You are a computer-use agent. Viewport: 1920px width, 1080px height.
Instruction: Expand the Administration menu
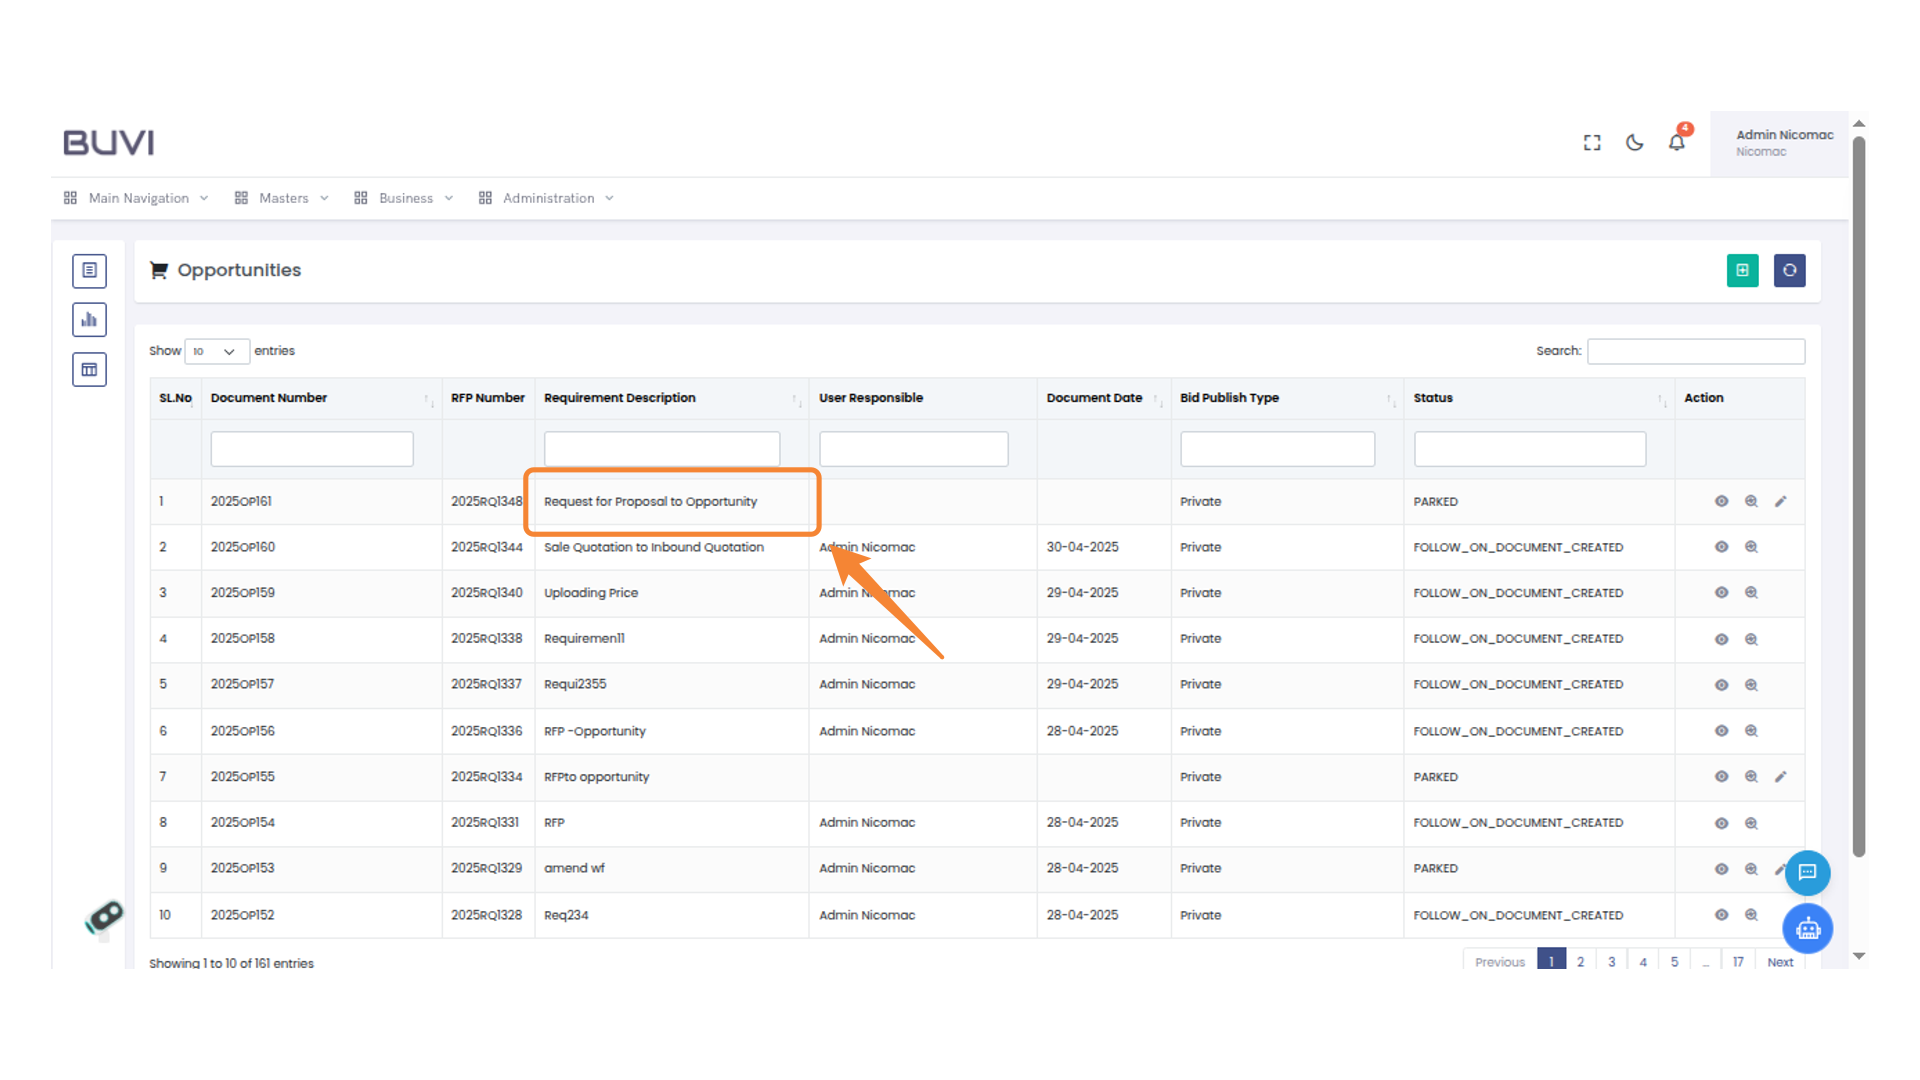547,198
